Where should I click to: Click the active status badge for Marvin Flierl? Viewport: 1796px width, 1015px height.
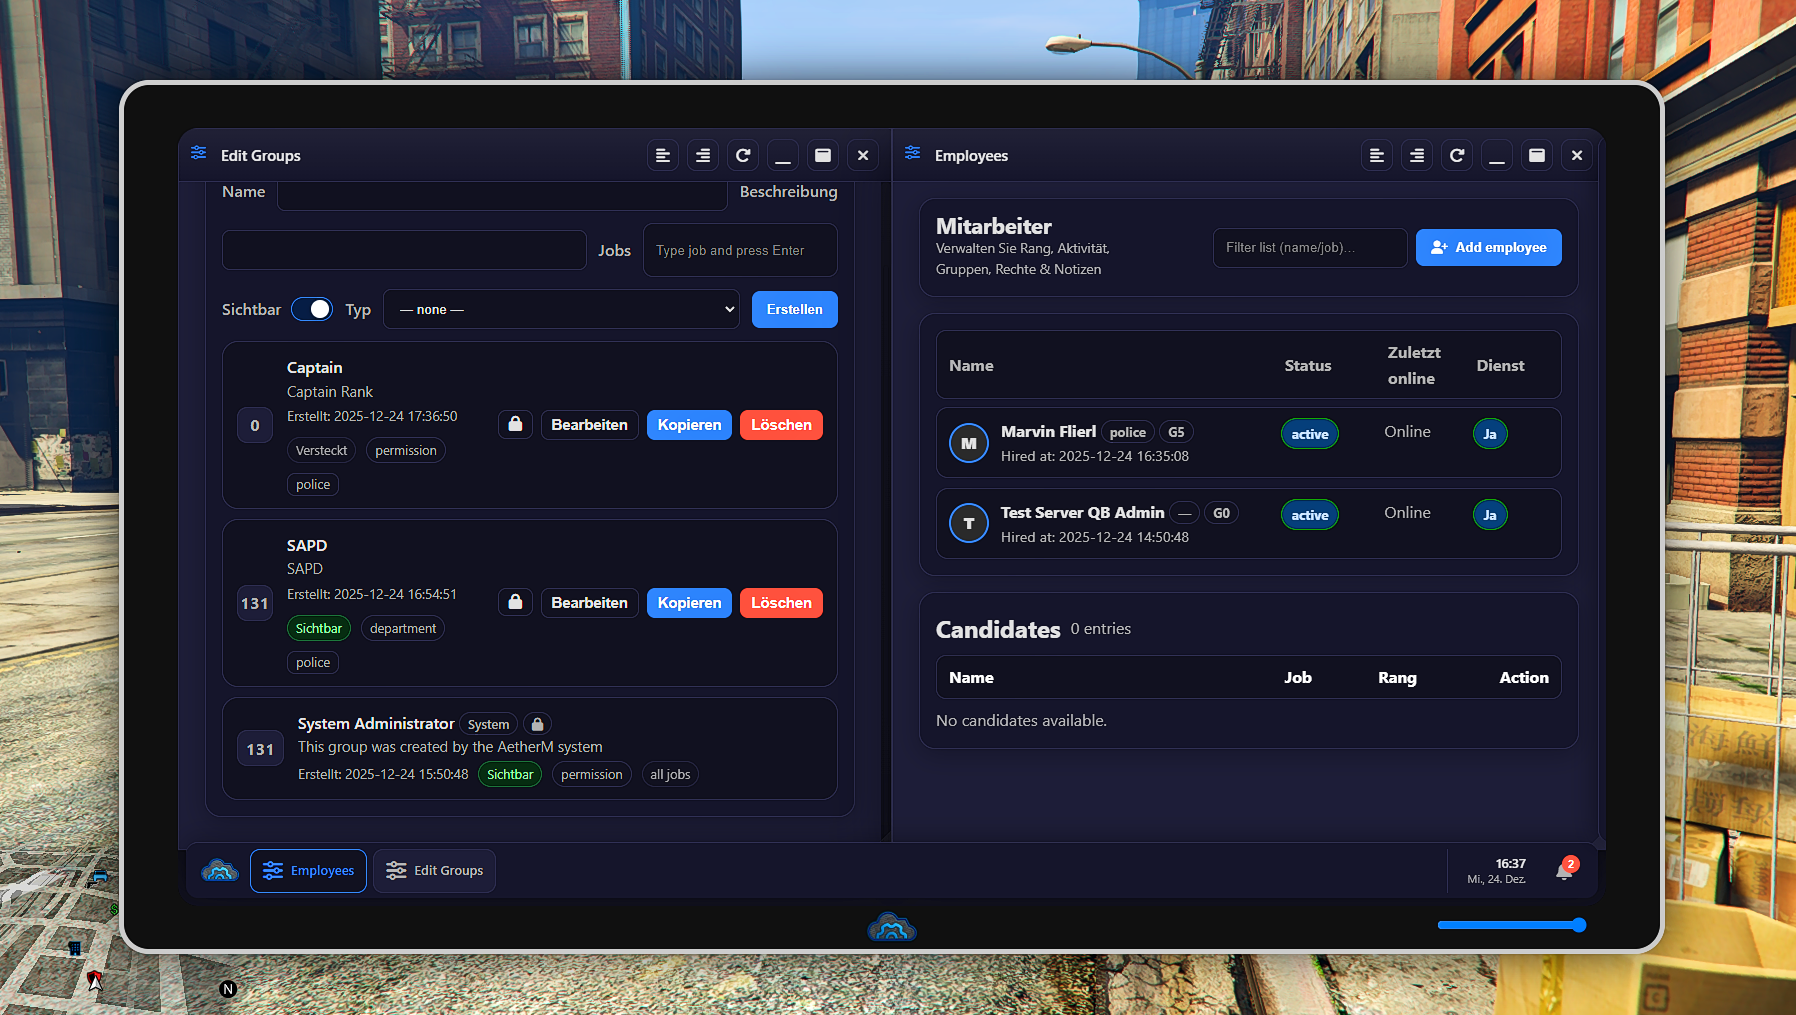[x=1309, y=434]
